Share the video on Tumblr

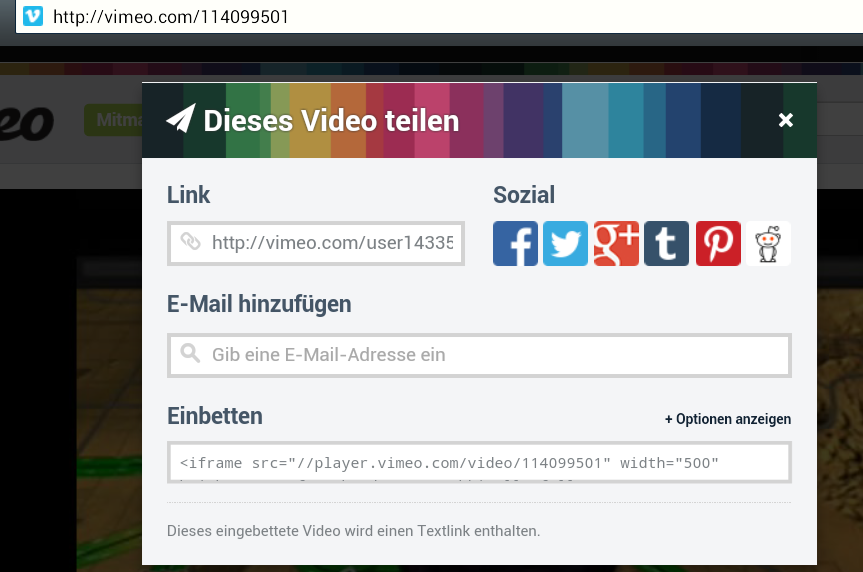[667, 244]
